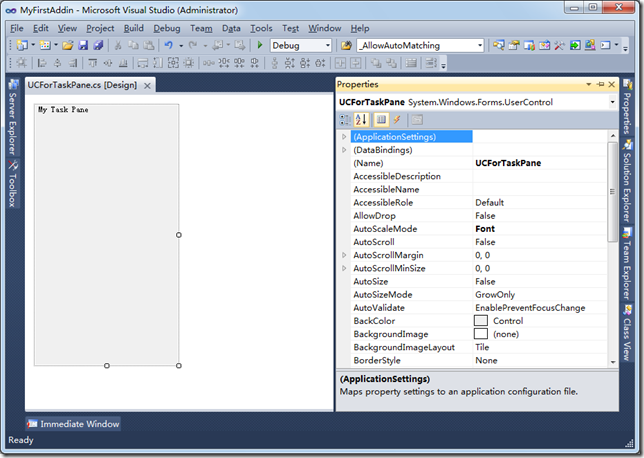Screen dimensions: 644x458
Task: Click the Cut scissors icon
Action: (118, 45)
